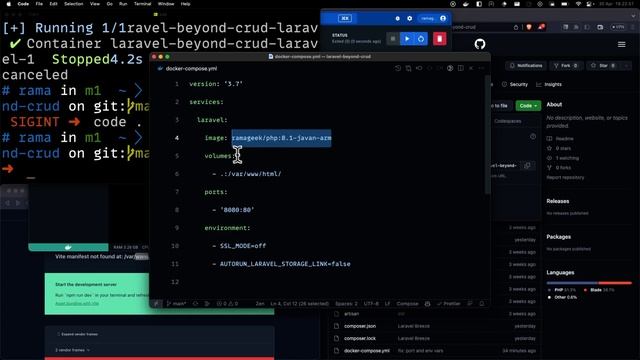Click the boxed logo in blue widget header
The height and width of the screenshot is (360, 640).
pos(344,18)
